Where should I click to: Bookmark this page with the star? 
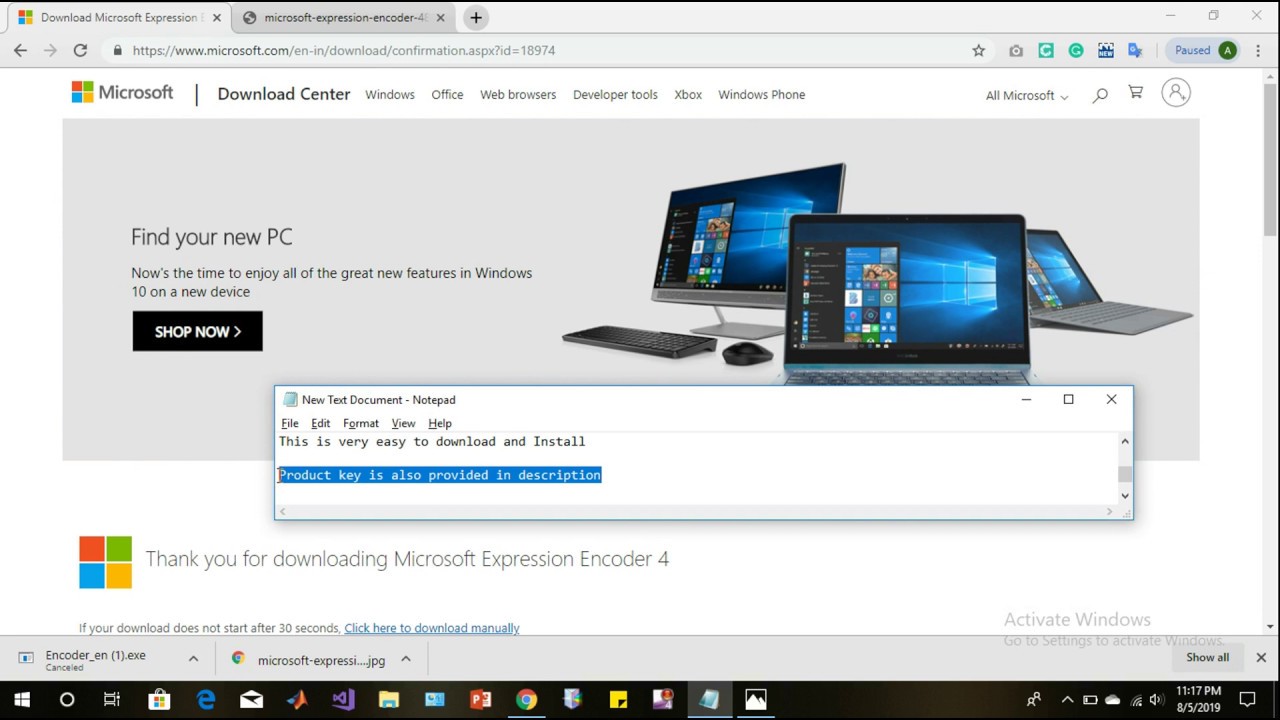(979, 50)
